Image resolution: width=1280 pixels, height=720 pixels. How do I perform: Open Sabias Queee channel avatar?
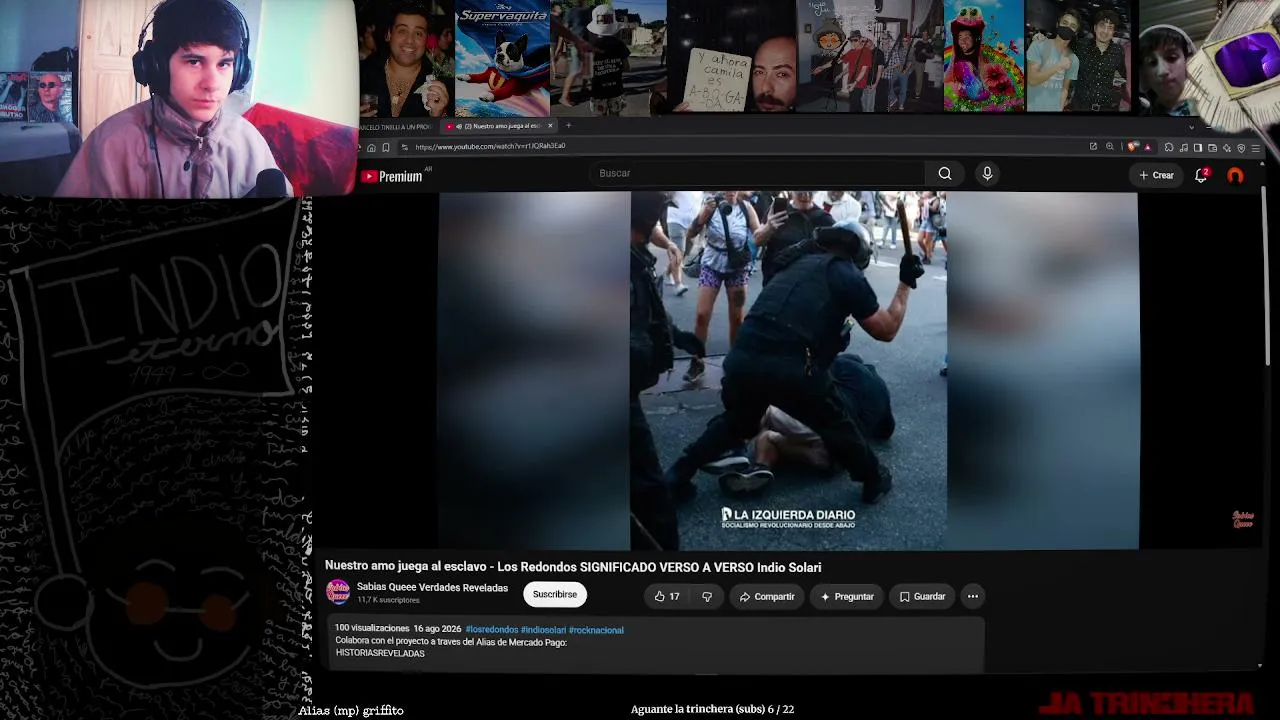pyautogui.click(x=338, y=592)
